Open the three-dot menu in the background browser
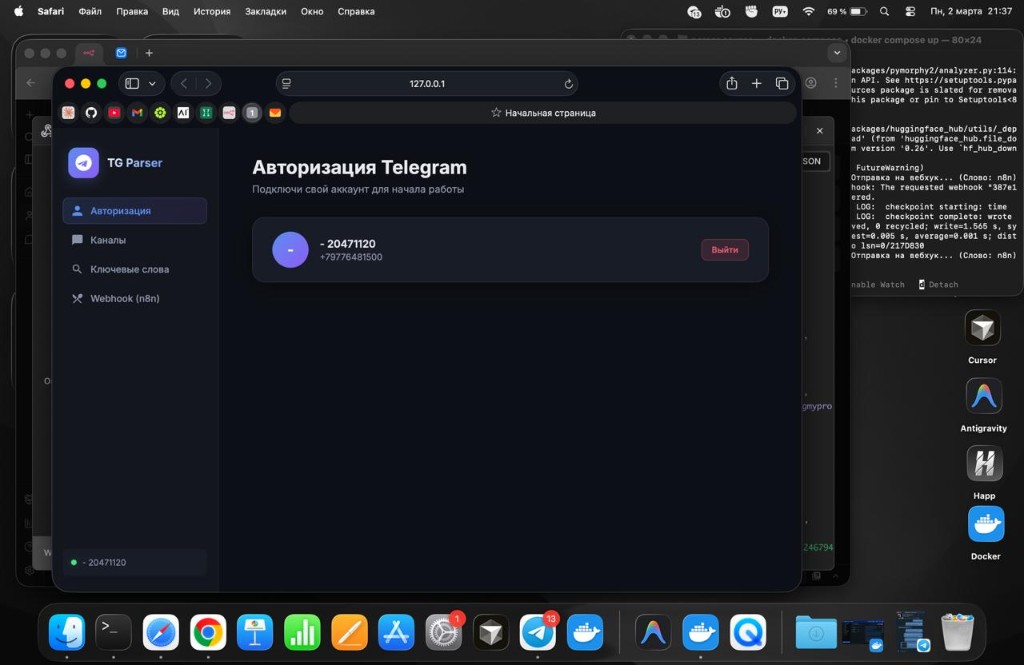This screenshot has height=665, width=1024. pos(836,83)
